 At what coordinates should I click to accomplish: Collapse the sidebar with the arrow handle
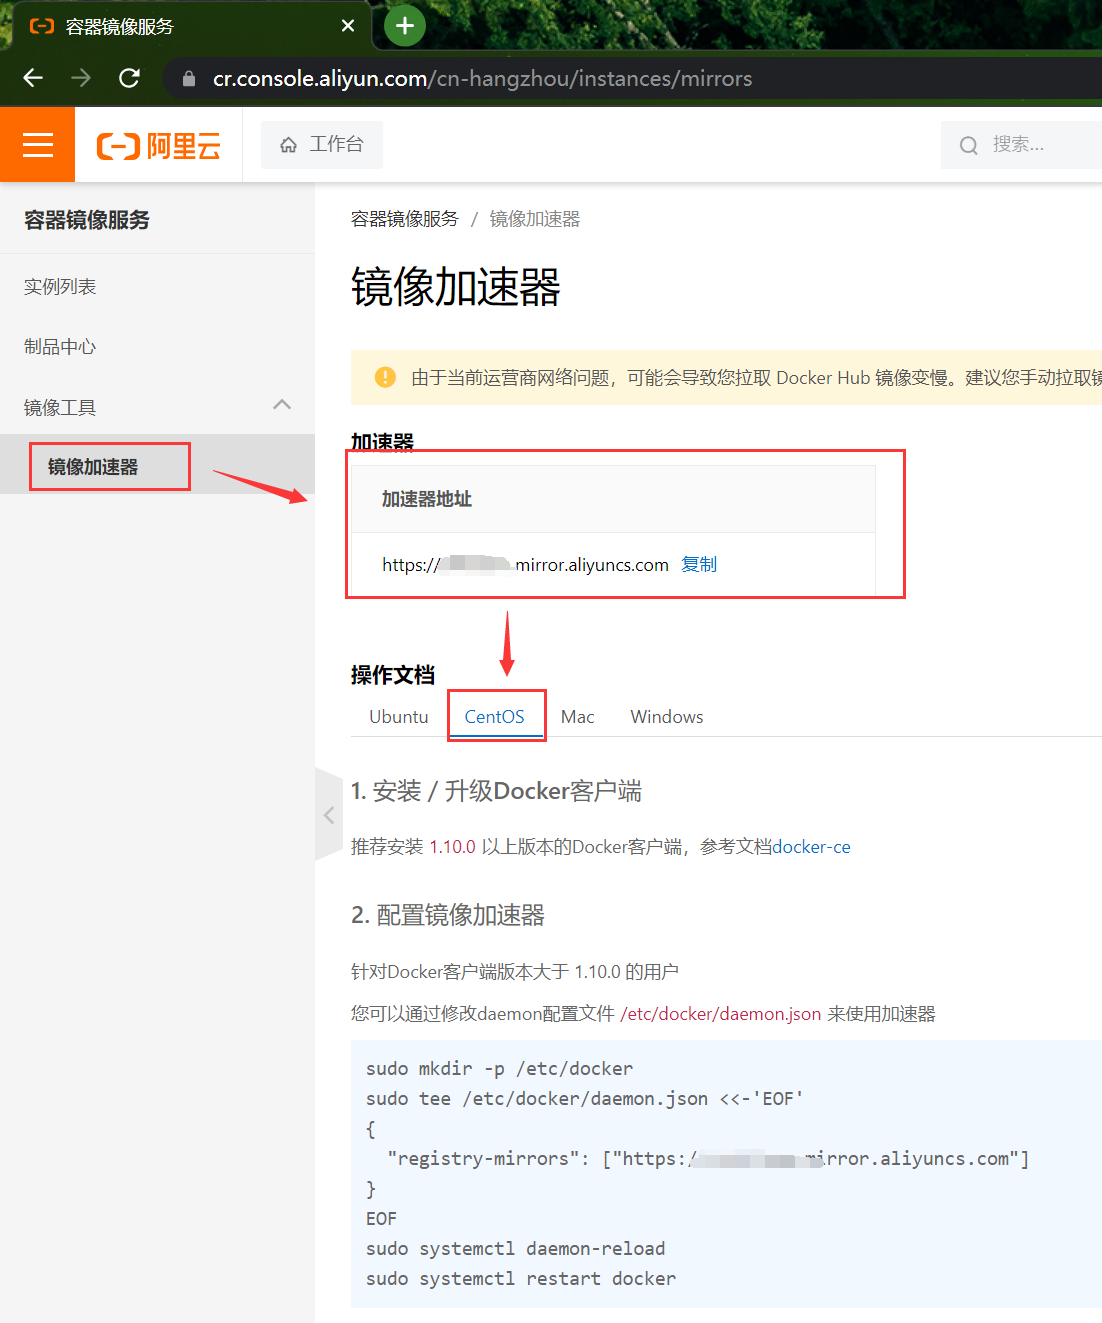(x=328, y=815)
